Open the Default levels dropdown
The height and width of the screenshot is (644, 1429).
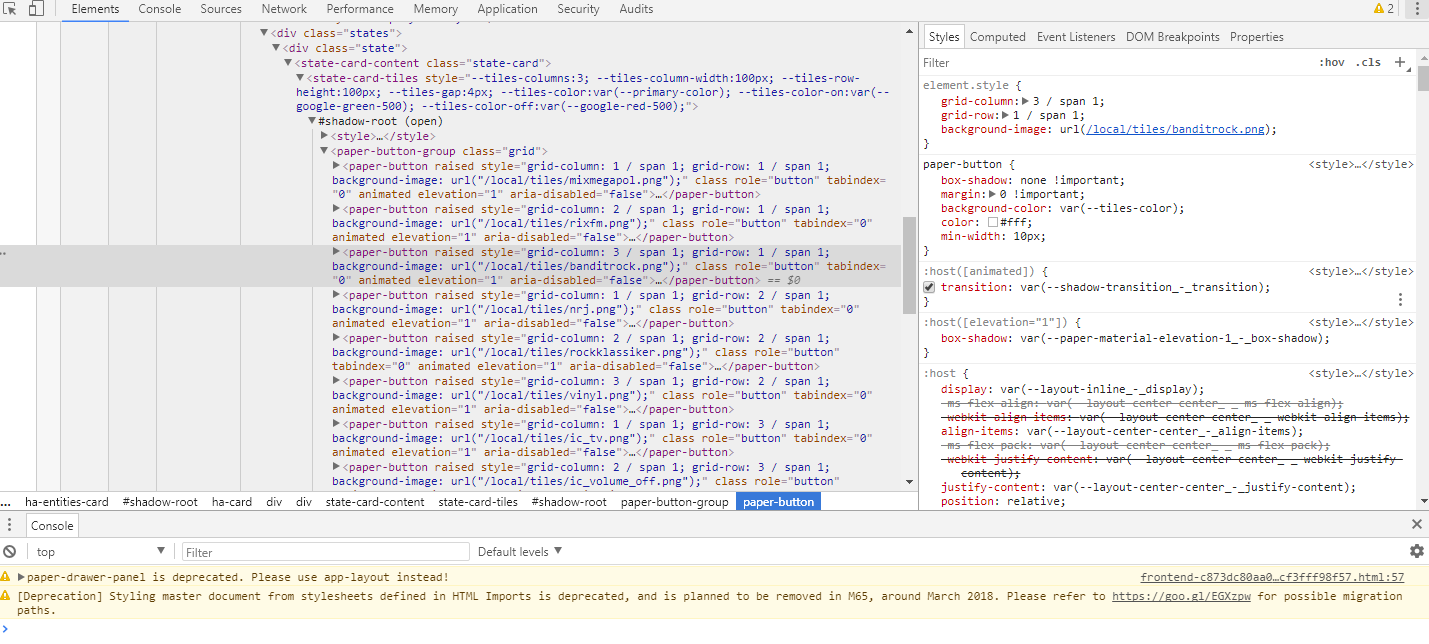point(520,551)
